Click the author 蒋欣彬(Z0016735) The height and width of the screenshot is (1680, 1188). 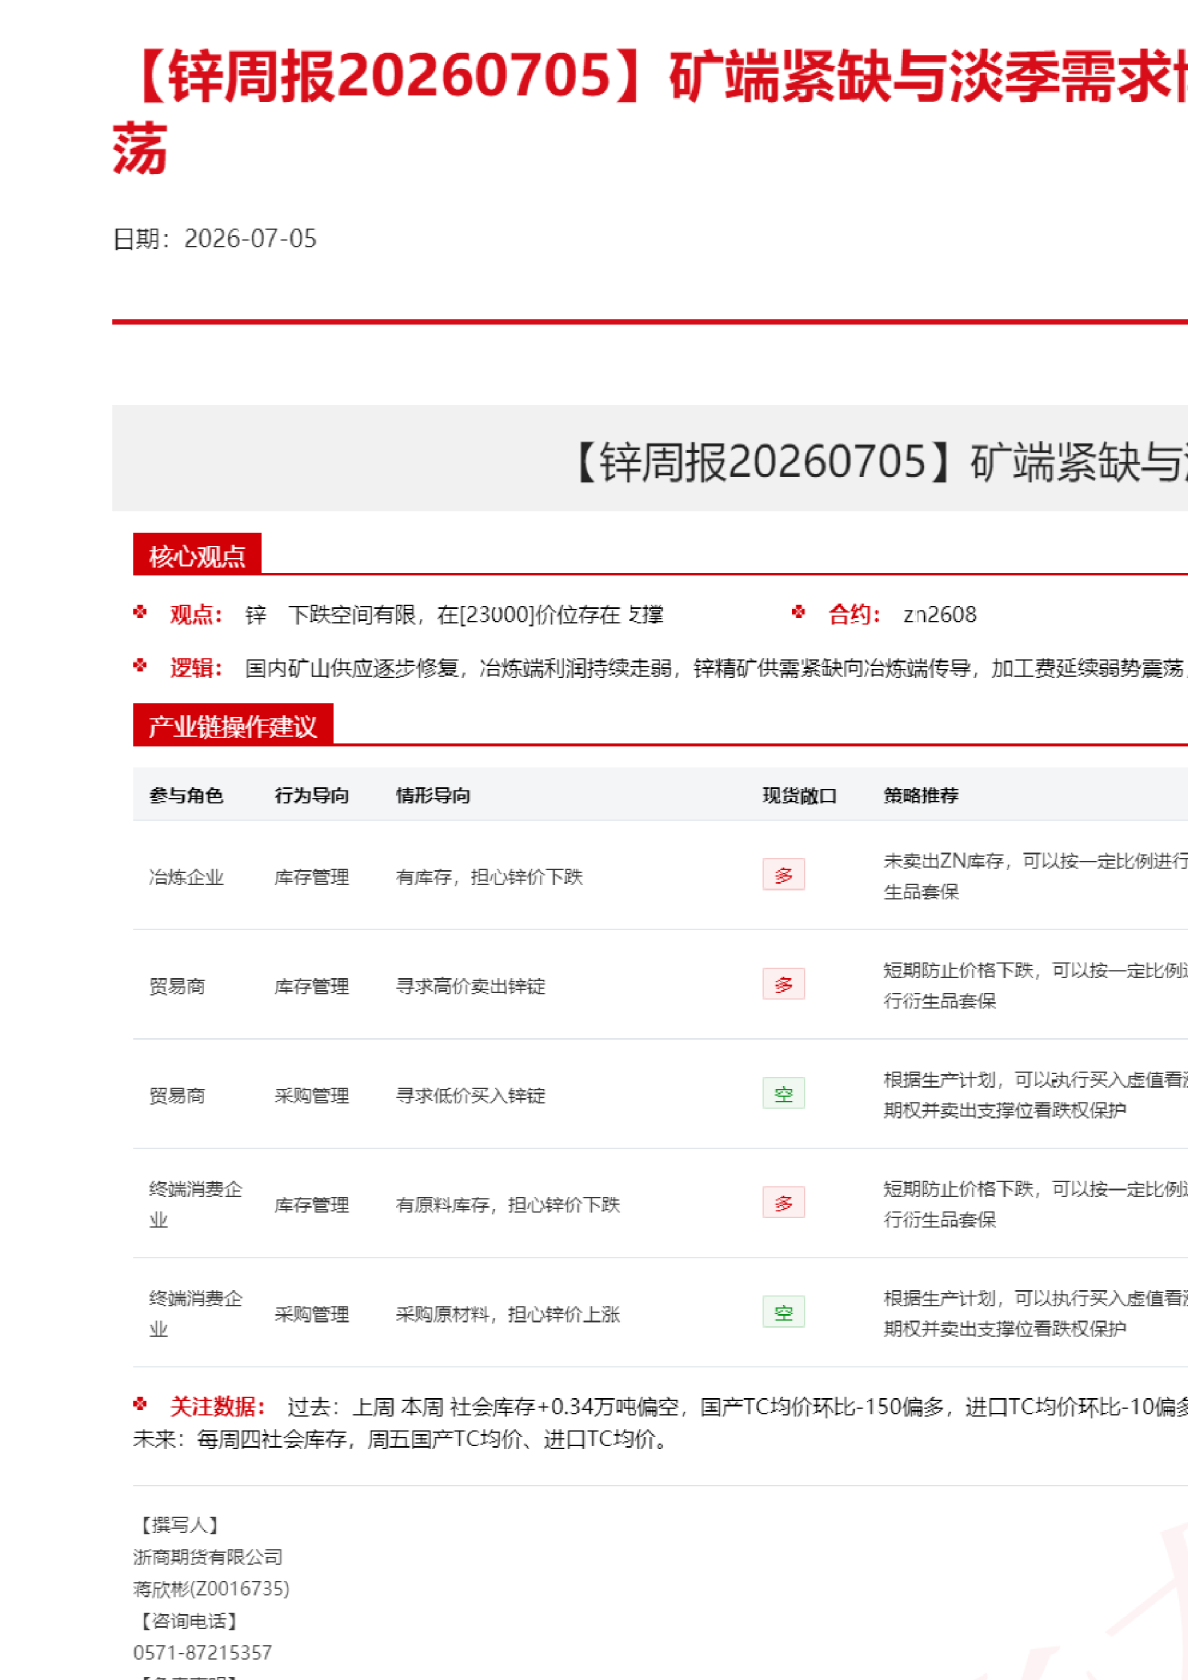tap(211, 1588)
